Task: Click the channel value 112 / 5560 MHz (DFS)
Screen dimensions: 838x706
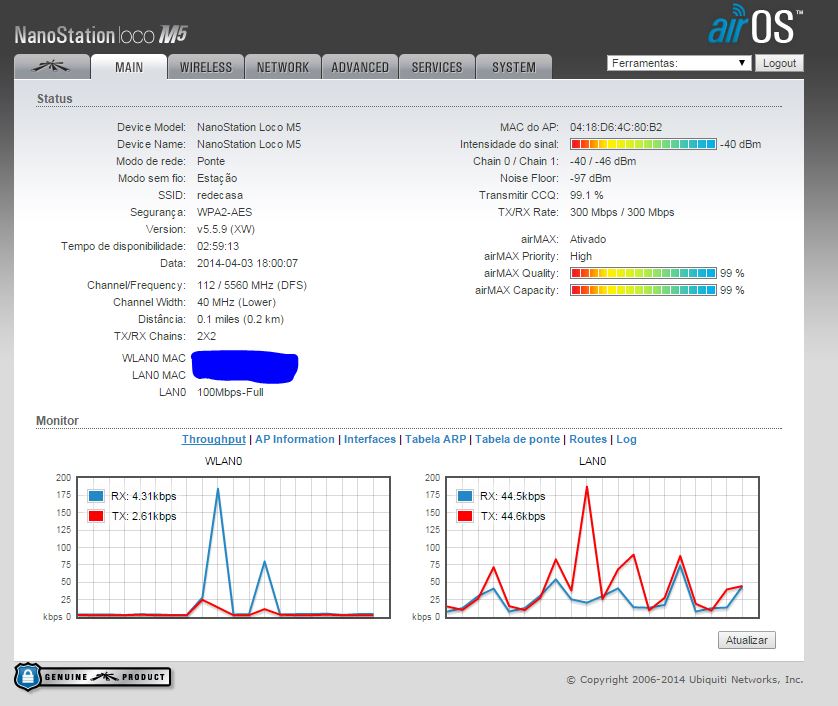Action: [252, 285]
